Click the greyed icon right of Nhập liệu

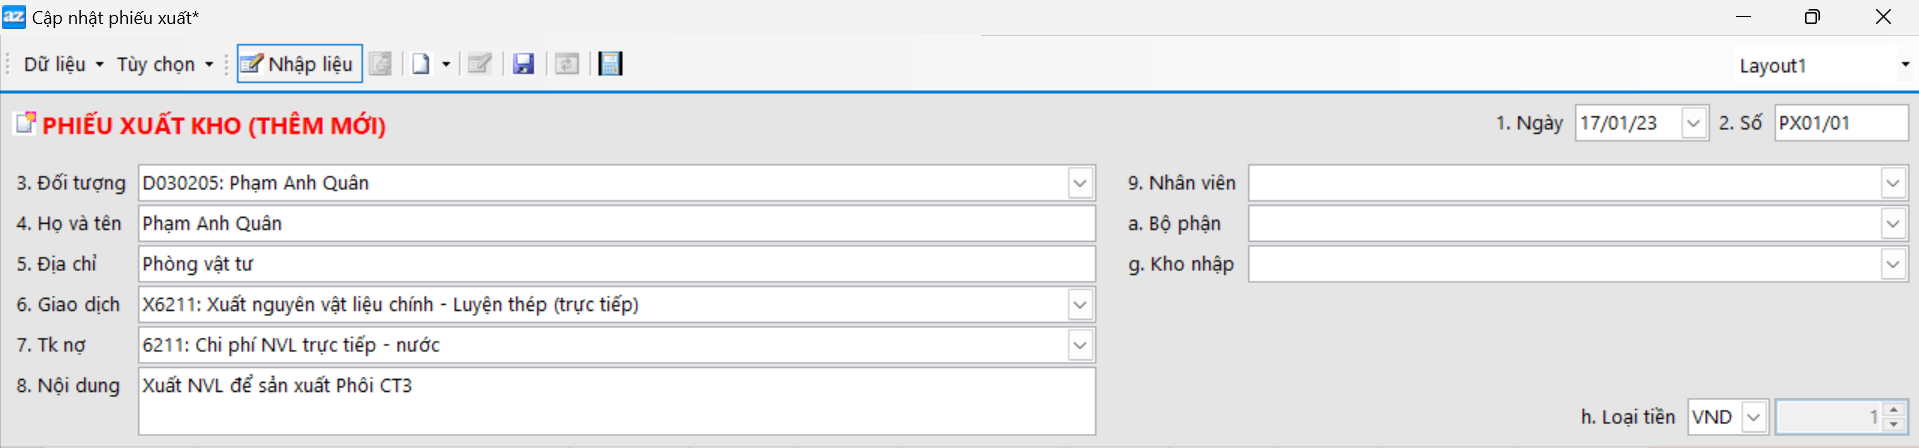381,64
